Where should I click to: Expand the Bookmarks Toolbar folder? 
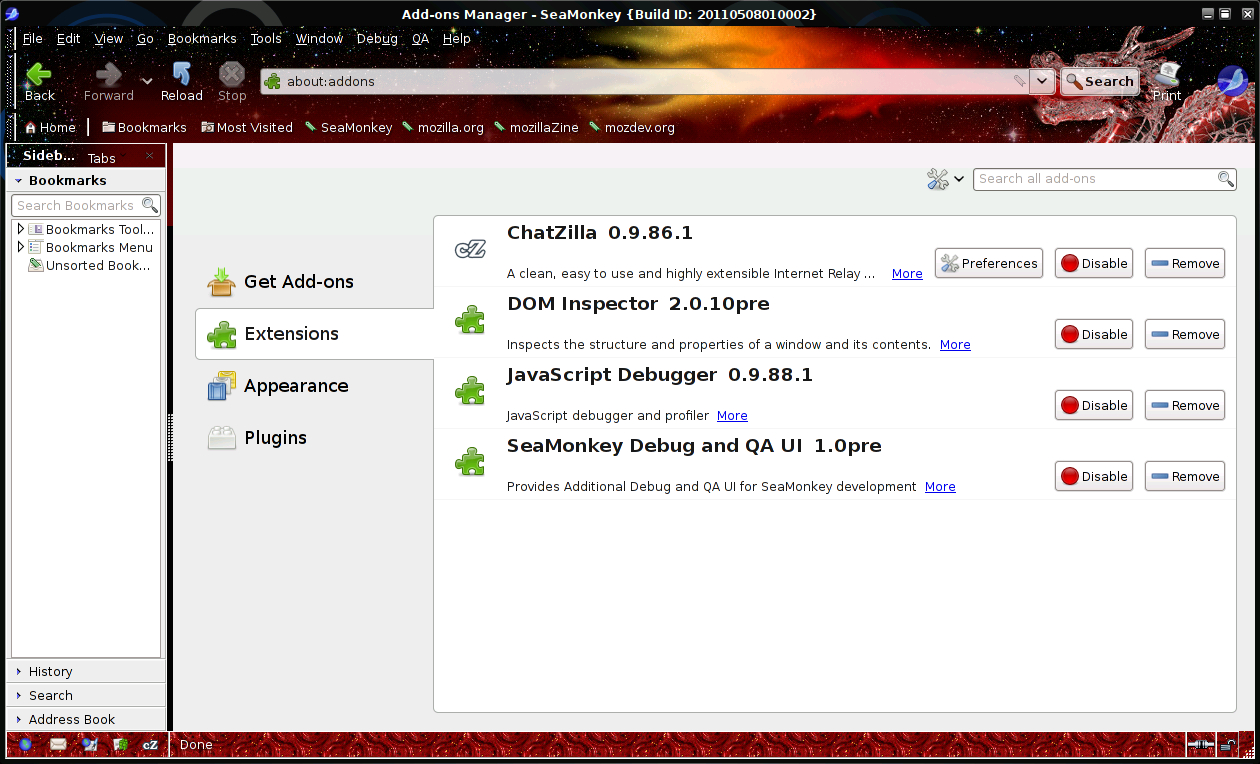(x=20, y=230)
